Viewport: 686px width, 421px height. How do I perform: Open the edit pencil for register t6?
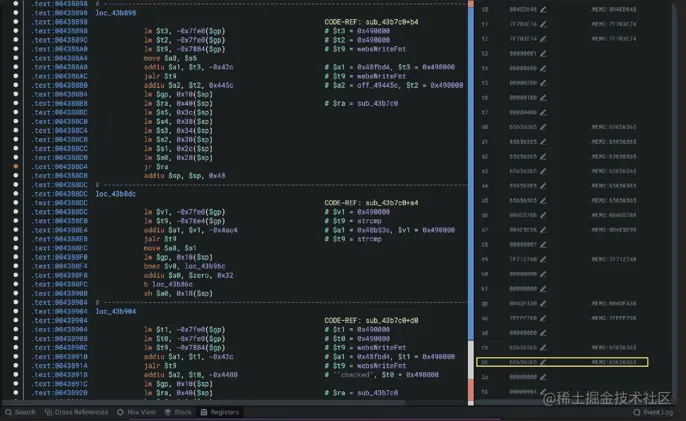click(543, 98)
